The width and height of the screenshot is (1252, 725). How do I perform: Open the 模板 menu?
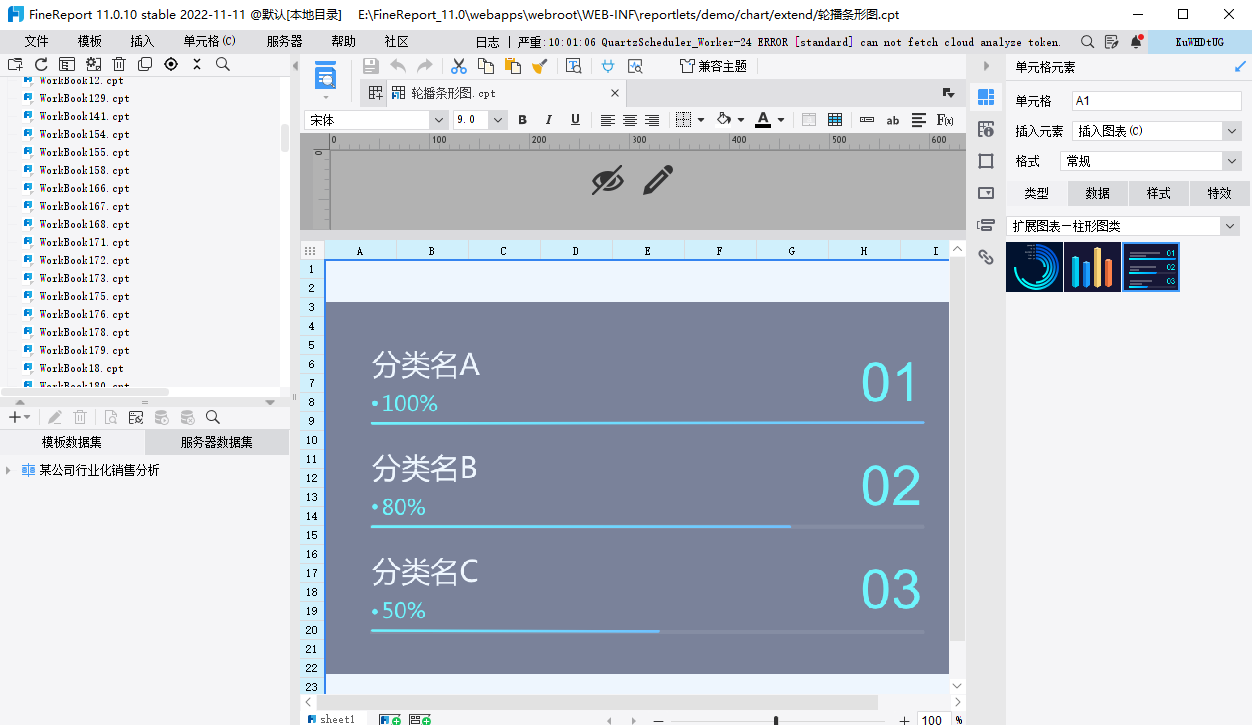point(90,41)
